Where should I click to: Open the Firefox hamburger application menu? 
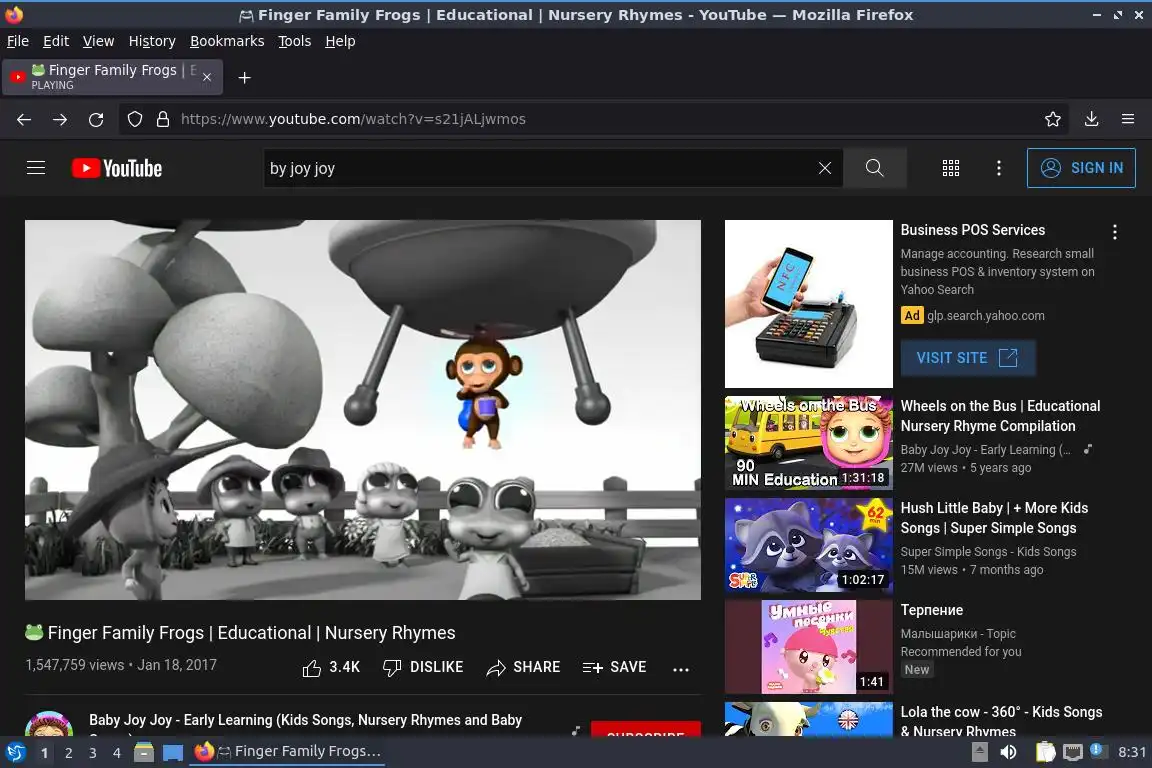1128,119
